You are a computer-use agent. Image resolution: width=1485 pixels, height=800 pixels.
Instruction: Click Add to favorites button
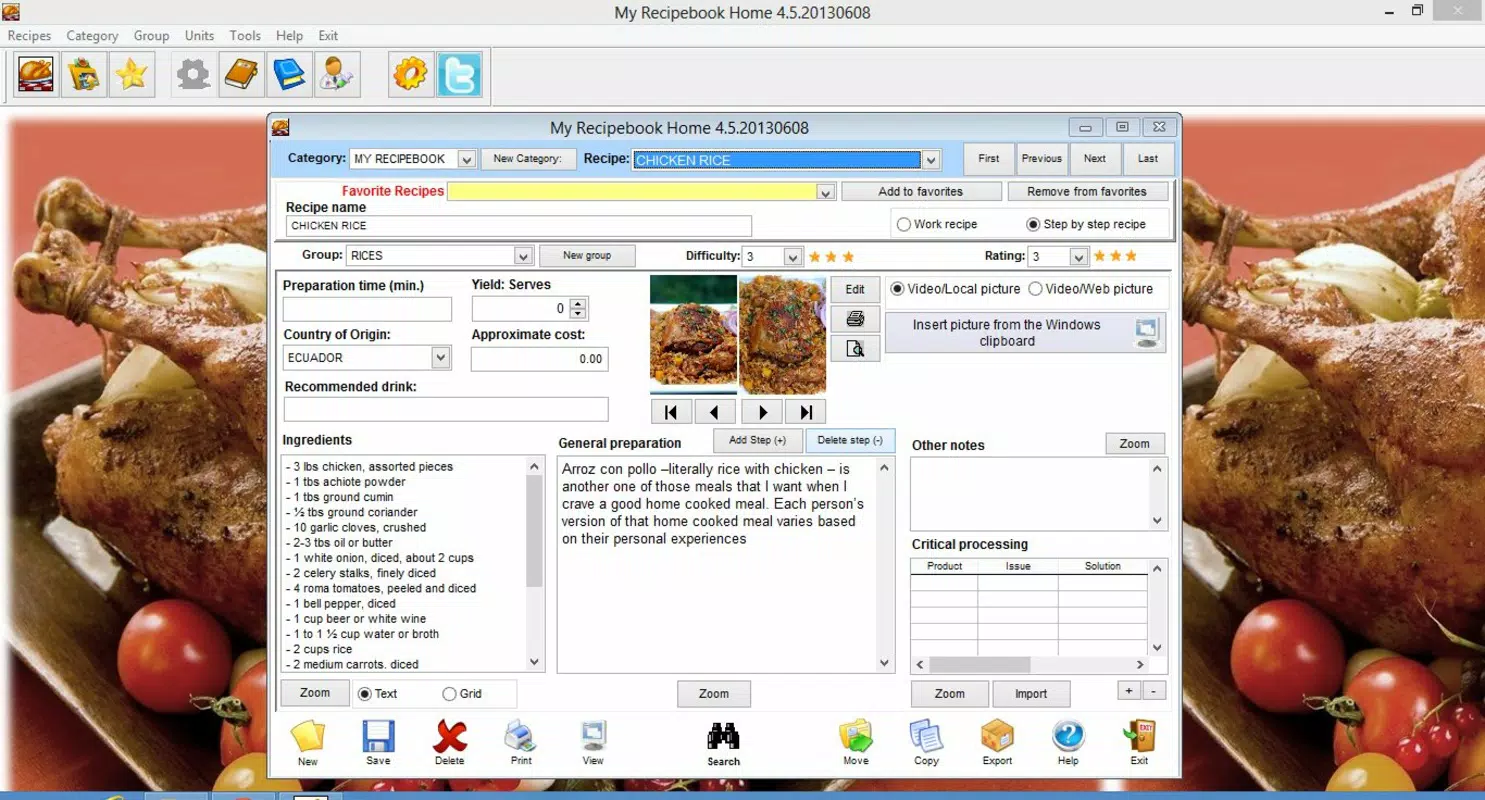point(921,191)
